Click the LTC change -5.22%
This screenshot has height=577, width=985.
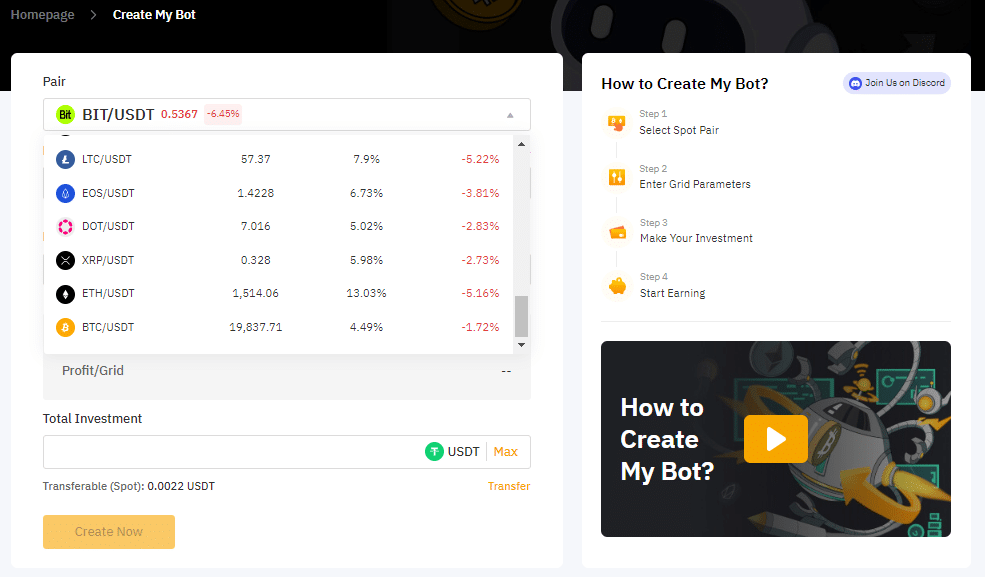coord(480,159)
